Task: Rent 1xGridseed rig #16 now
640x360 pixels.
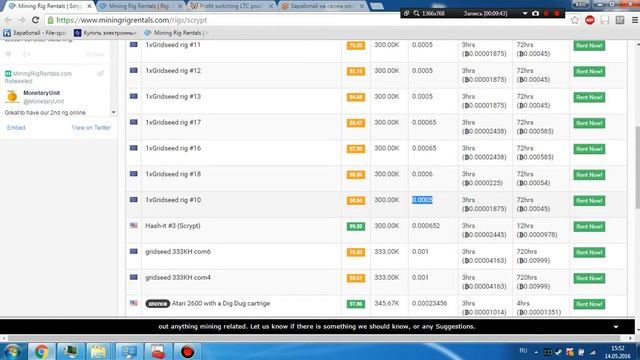Action: (589, 149)
